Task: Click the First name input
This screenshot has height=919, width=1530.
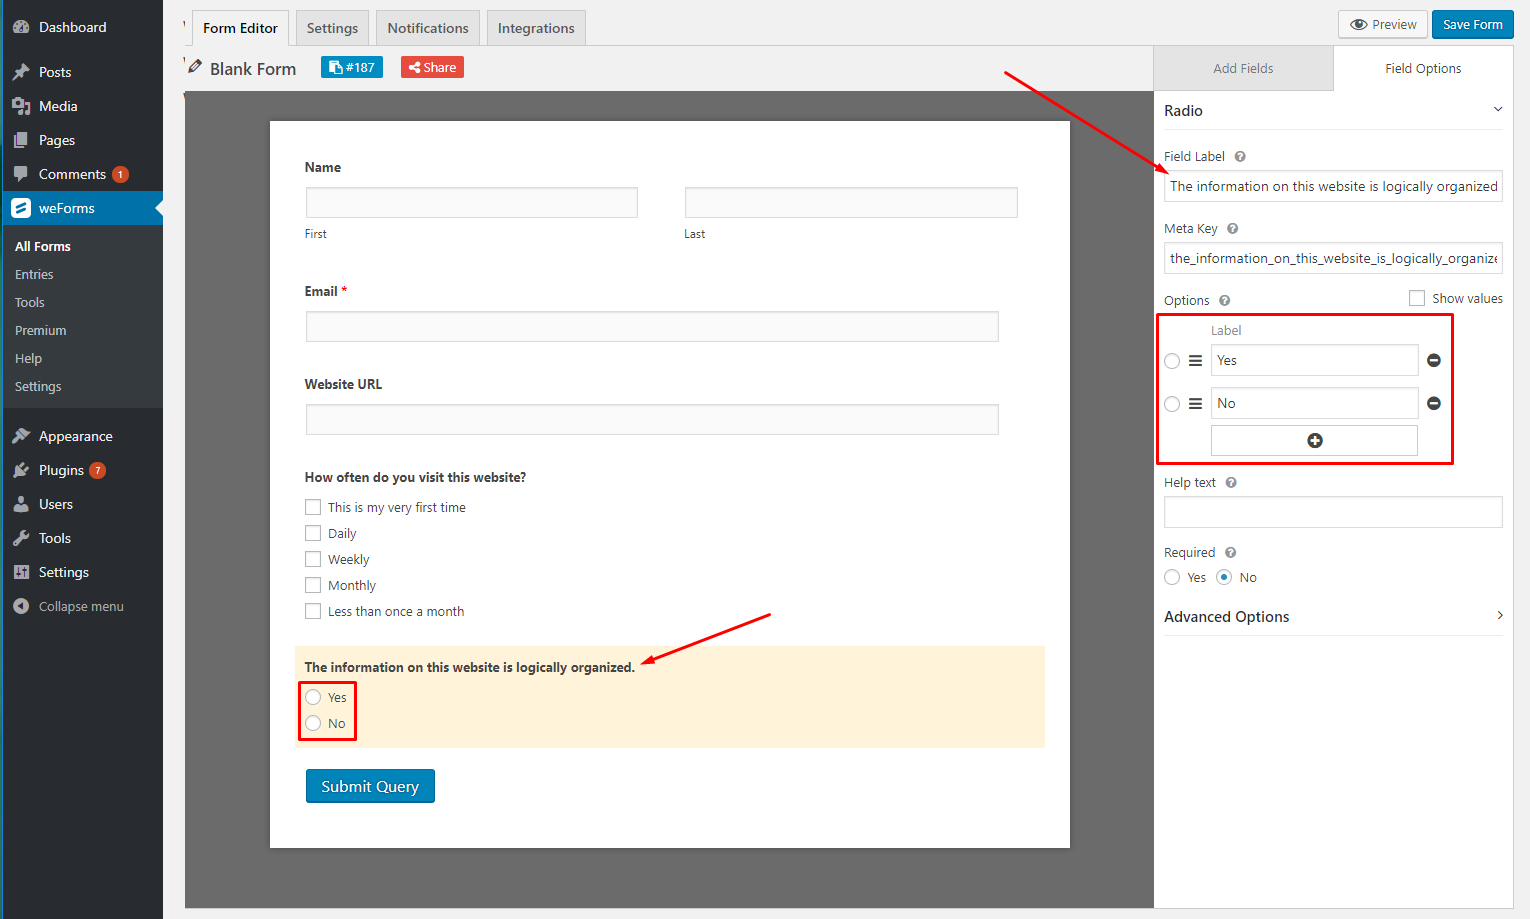Action: (472, 202)
